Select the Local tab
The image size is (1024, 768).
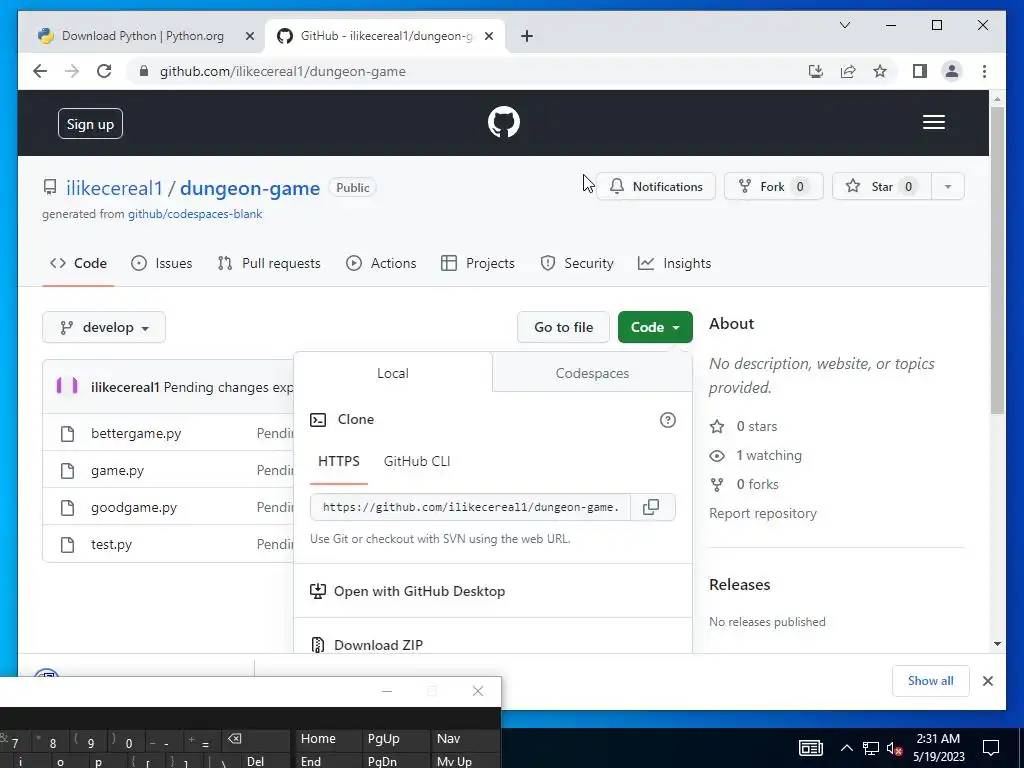coord(392,373)
